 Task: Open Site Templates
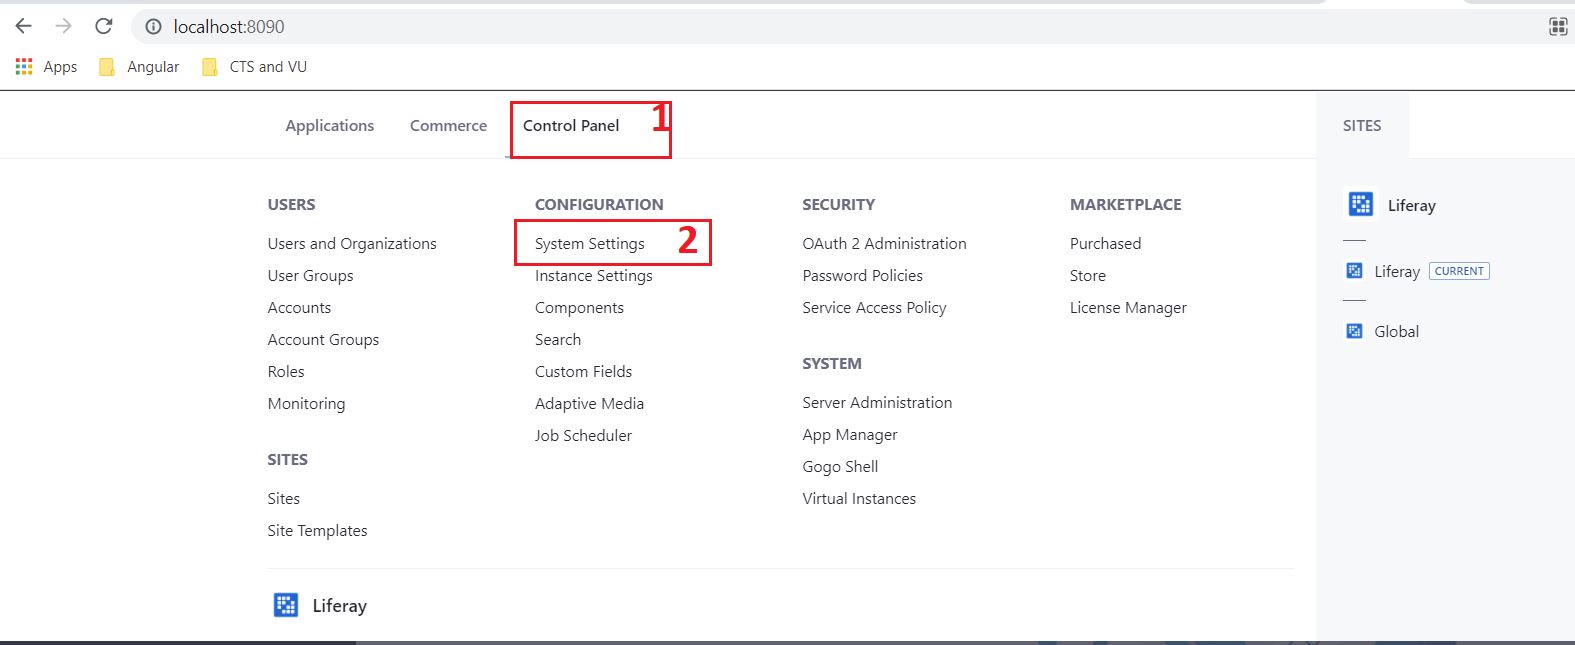[x=317, y=531]
